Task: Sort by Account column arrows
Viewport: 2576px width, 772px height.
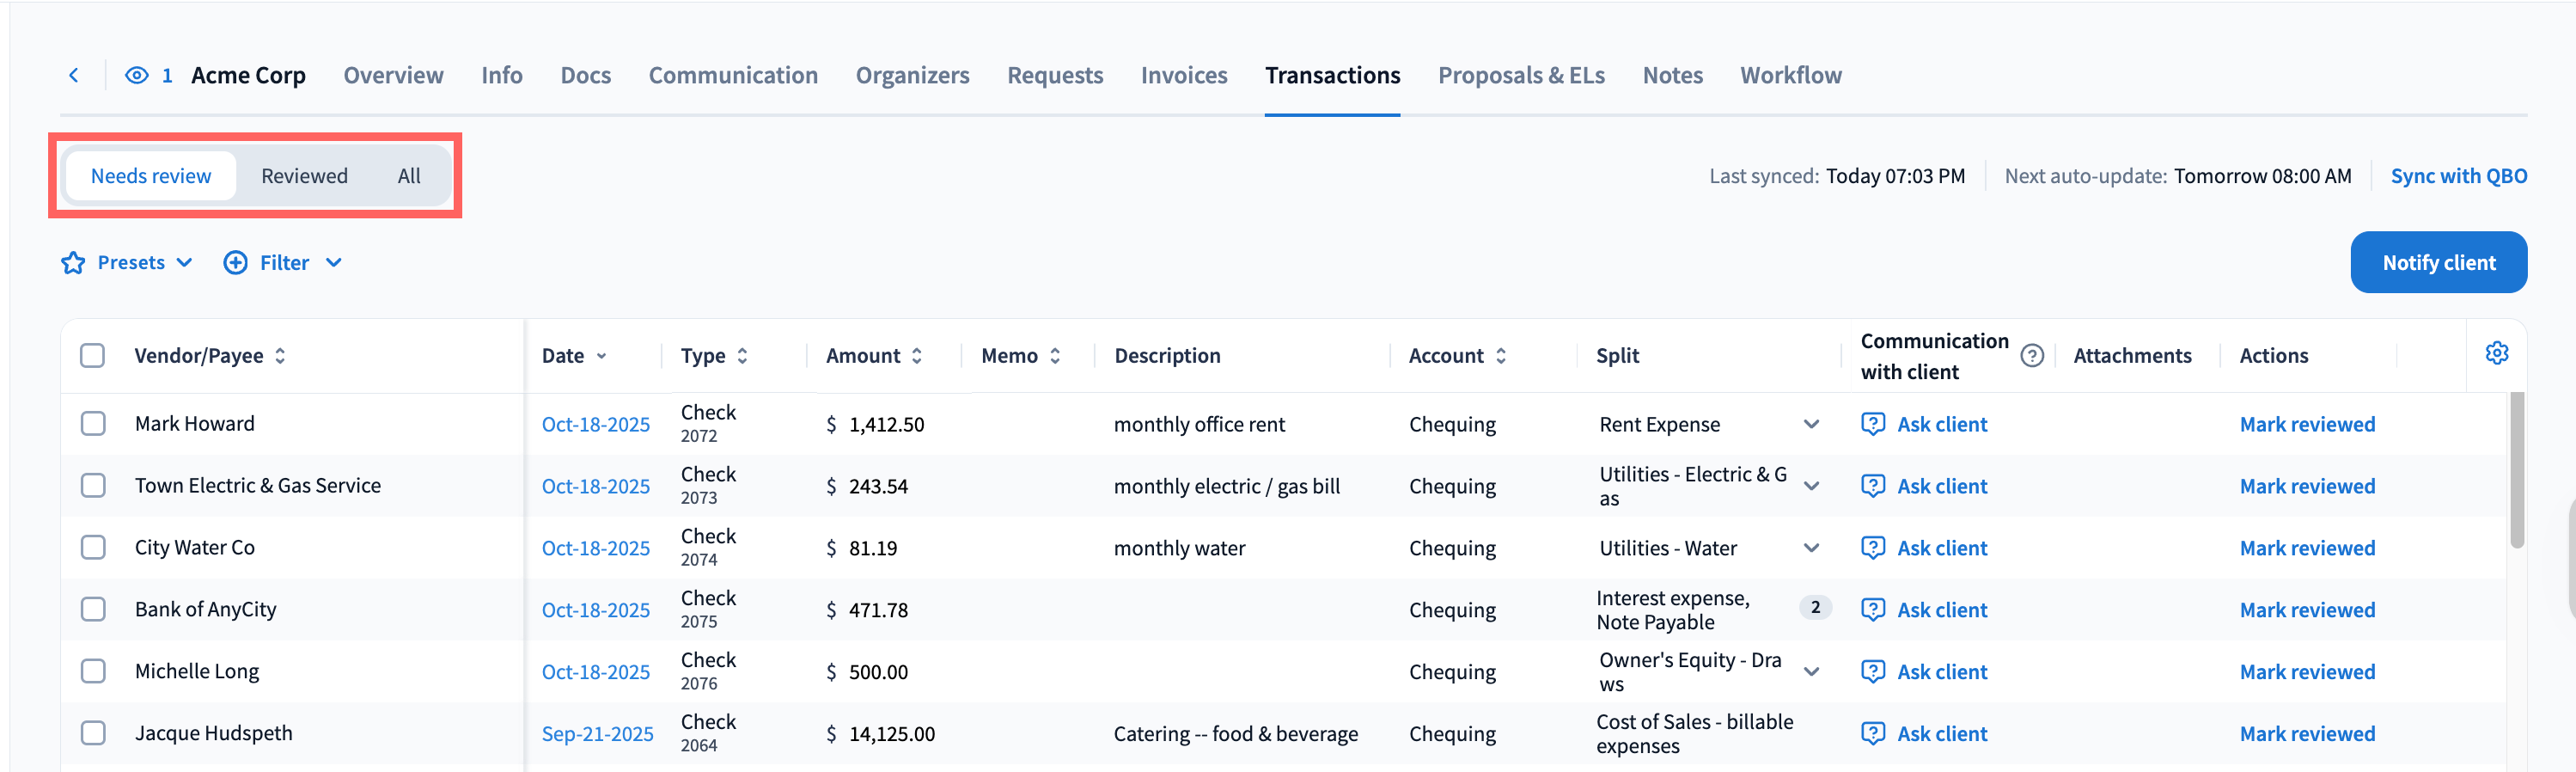Action: (x=1500, y=356)
